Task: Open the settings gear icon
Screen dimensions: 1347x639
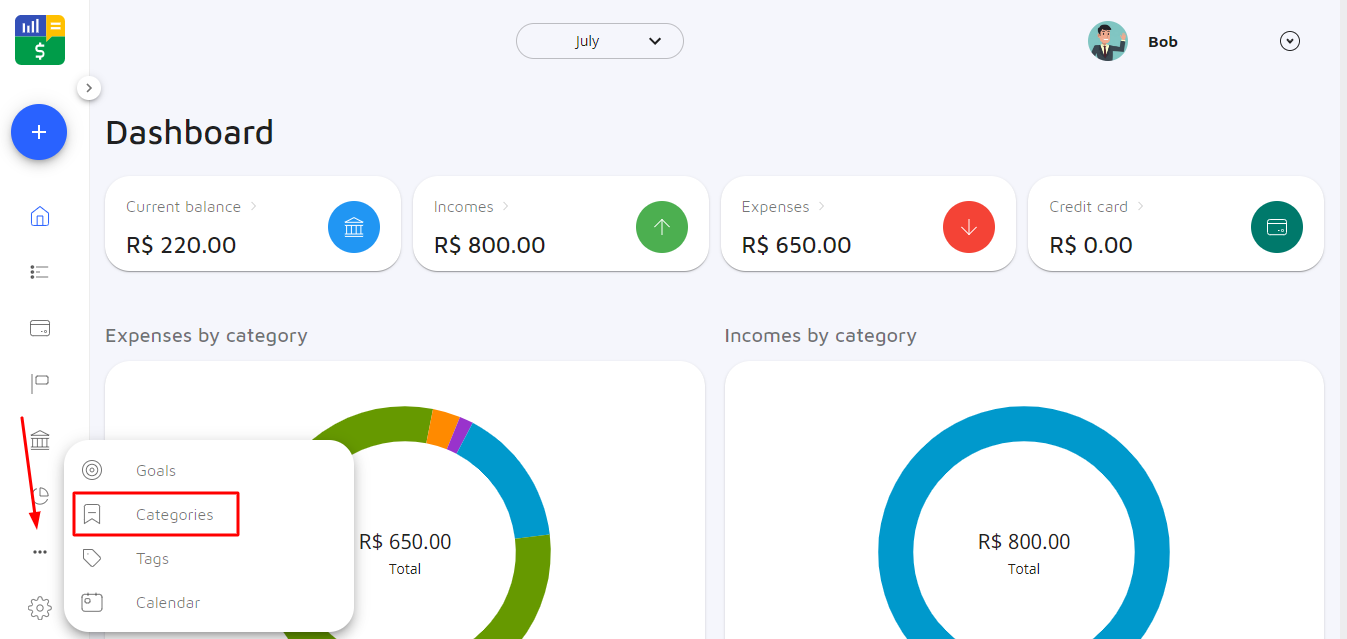Action: (40, 607)
